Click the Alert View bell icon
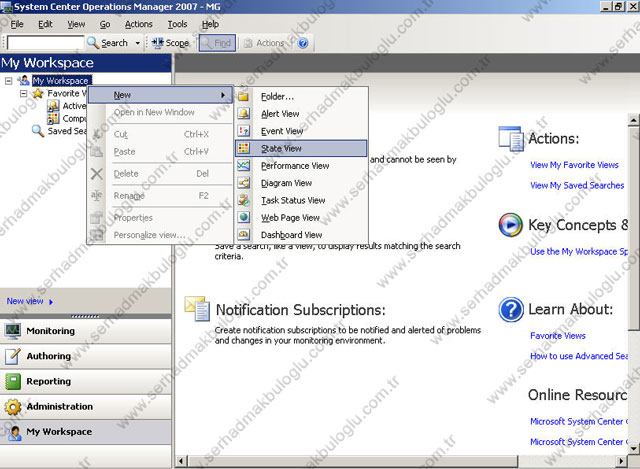Viewport: 640px width, 469px height. (x=244, y=113)
